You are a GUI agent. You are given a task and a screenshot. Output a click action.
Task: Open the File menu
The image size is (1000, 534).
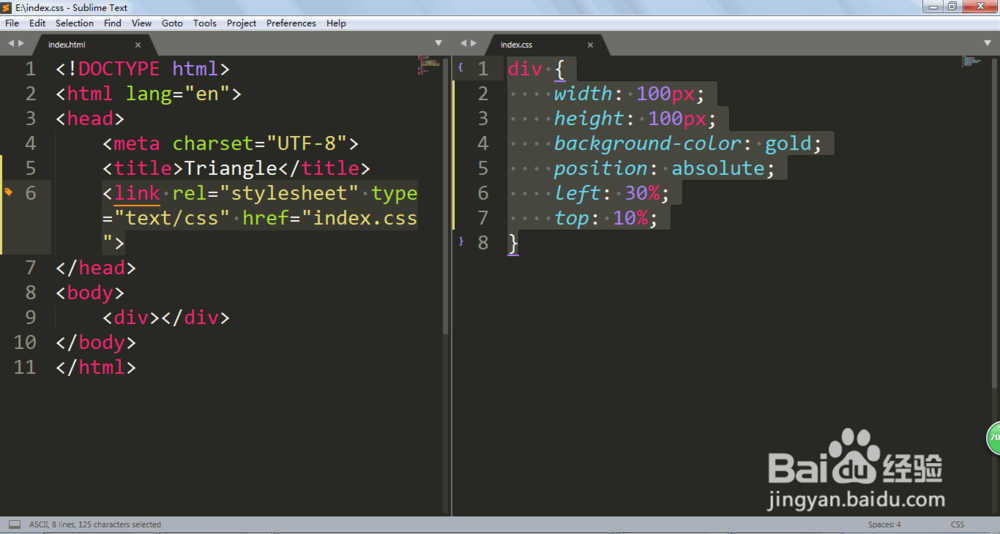(12, 23)
